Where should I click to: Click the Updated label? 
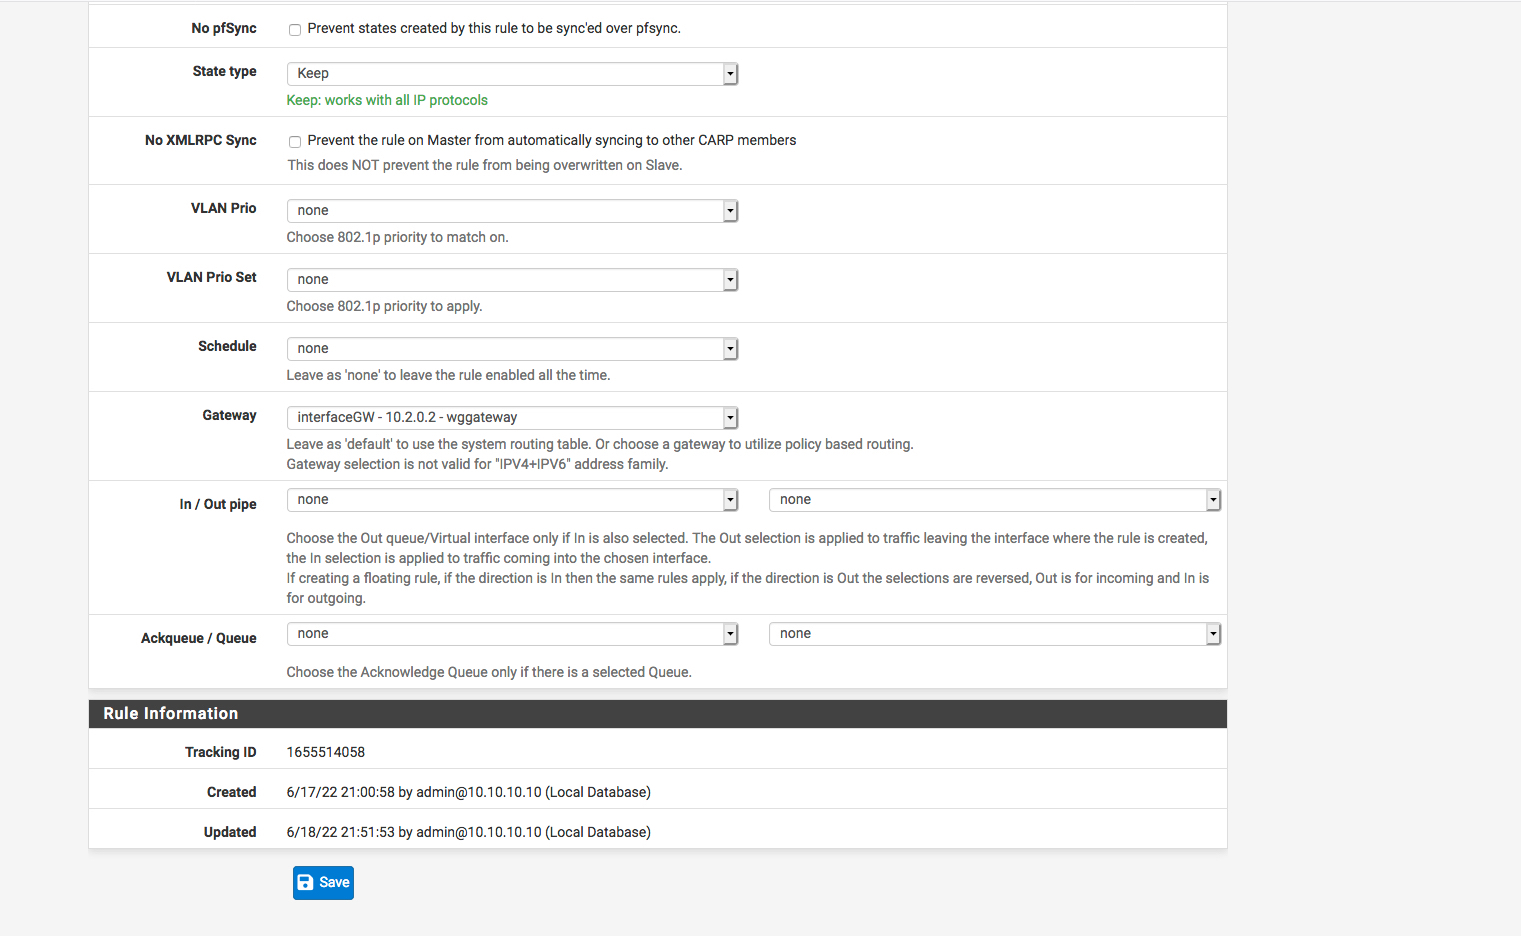click(x=230, y=832)
